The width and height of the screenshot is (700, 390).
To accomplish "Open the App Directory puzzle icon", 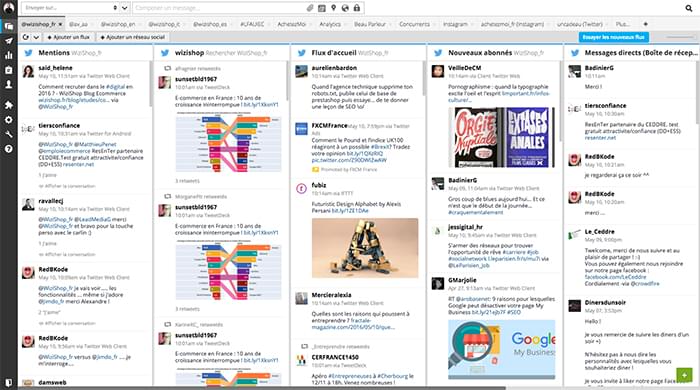I will pos(8,105).
